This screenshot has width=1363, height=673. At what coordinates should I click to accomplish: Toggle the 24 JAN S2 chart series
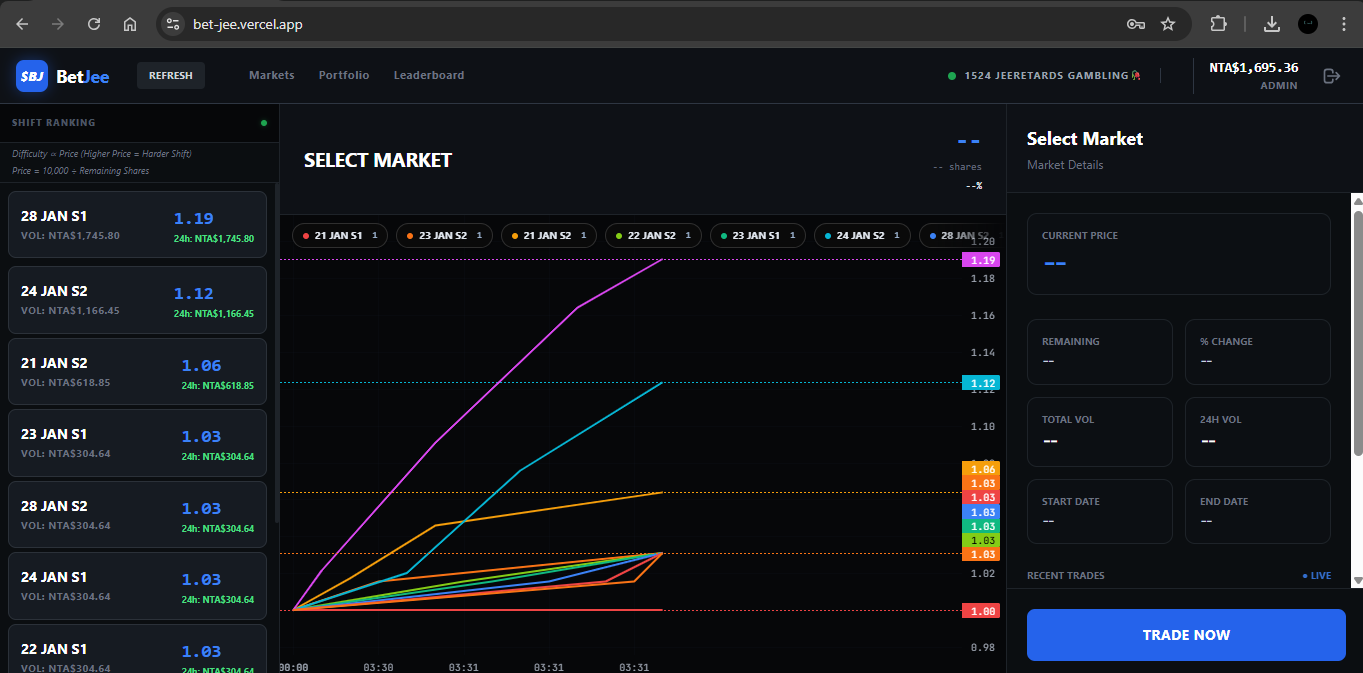(860, 236)
